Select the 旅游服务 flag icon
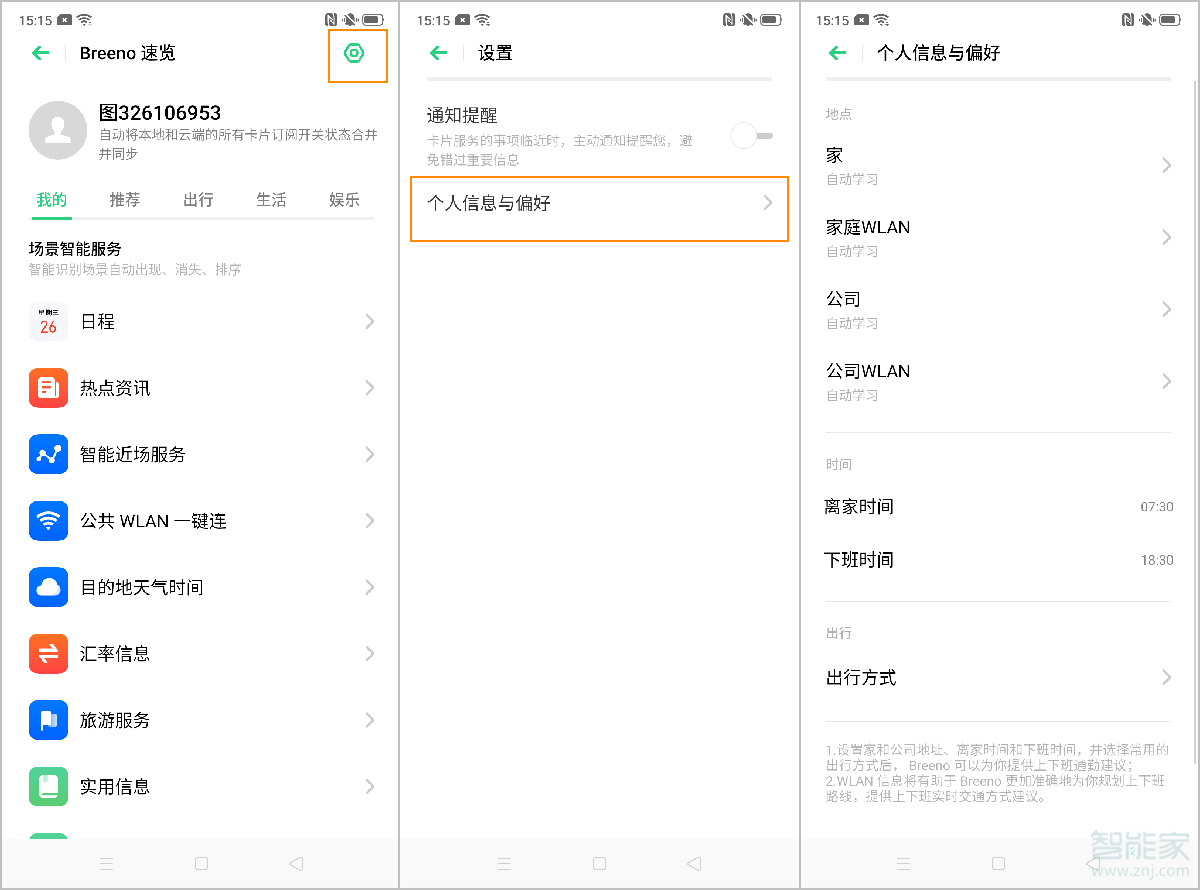The width and height of the screenshot is (1200, 890). coord(48,720)
